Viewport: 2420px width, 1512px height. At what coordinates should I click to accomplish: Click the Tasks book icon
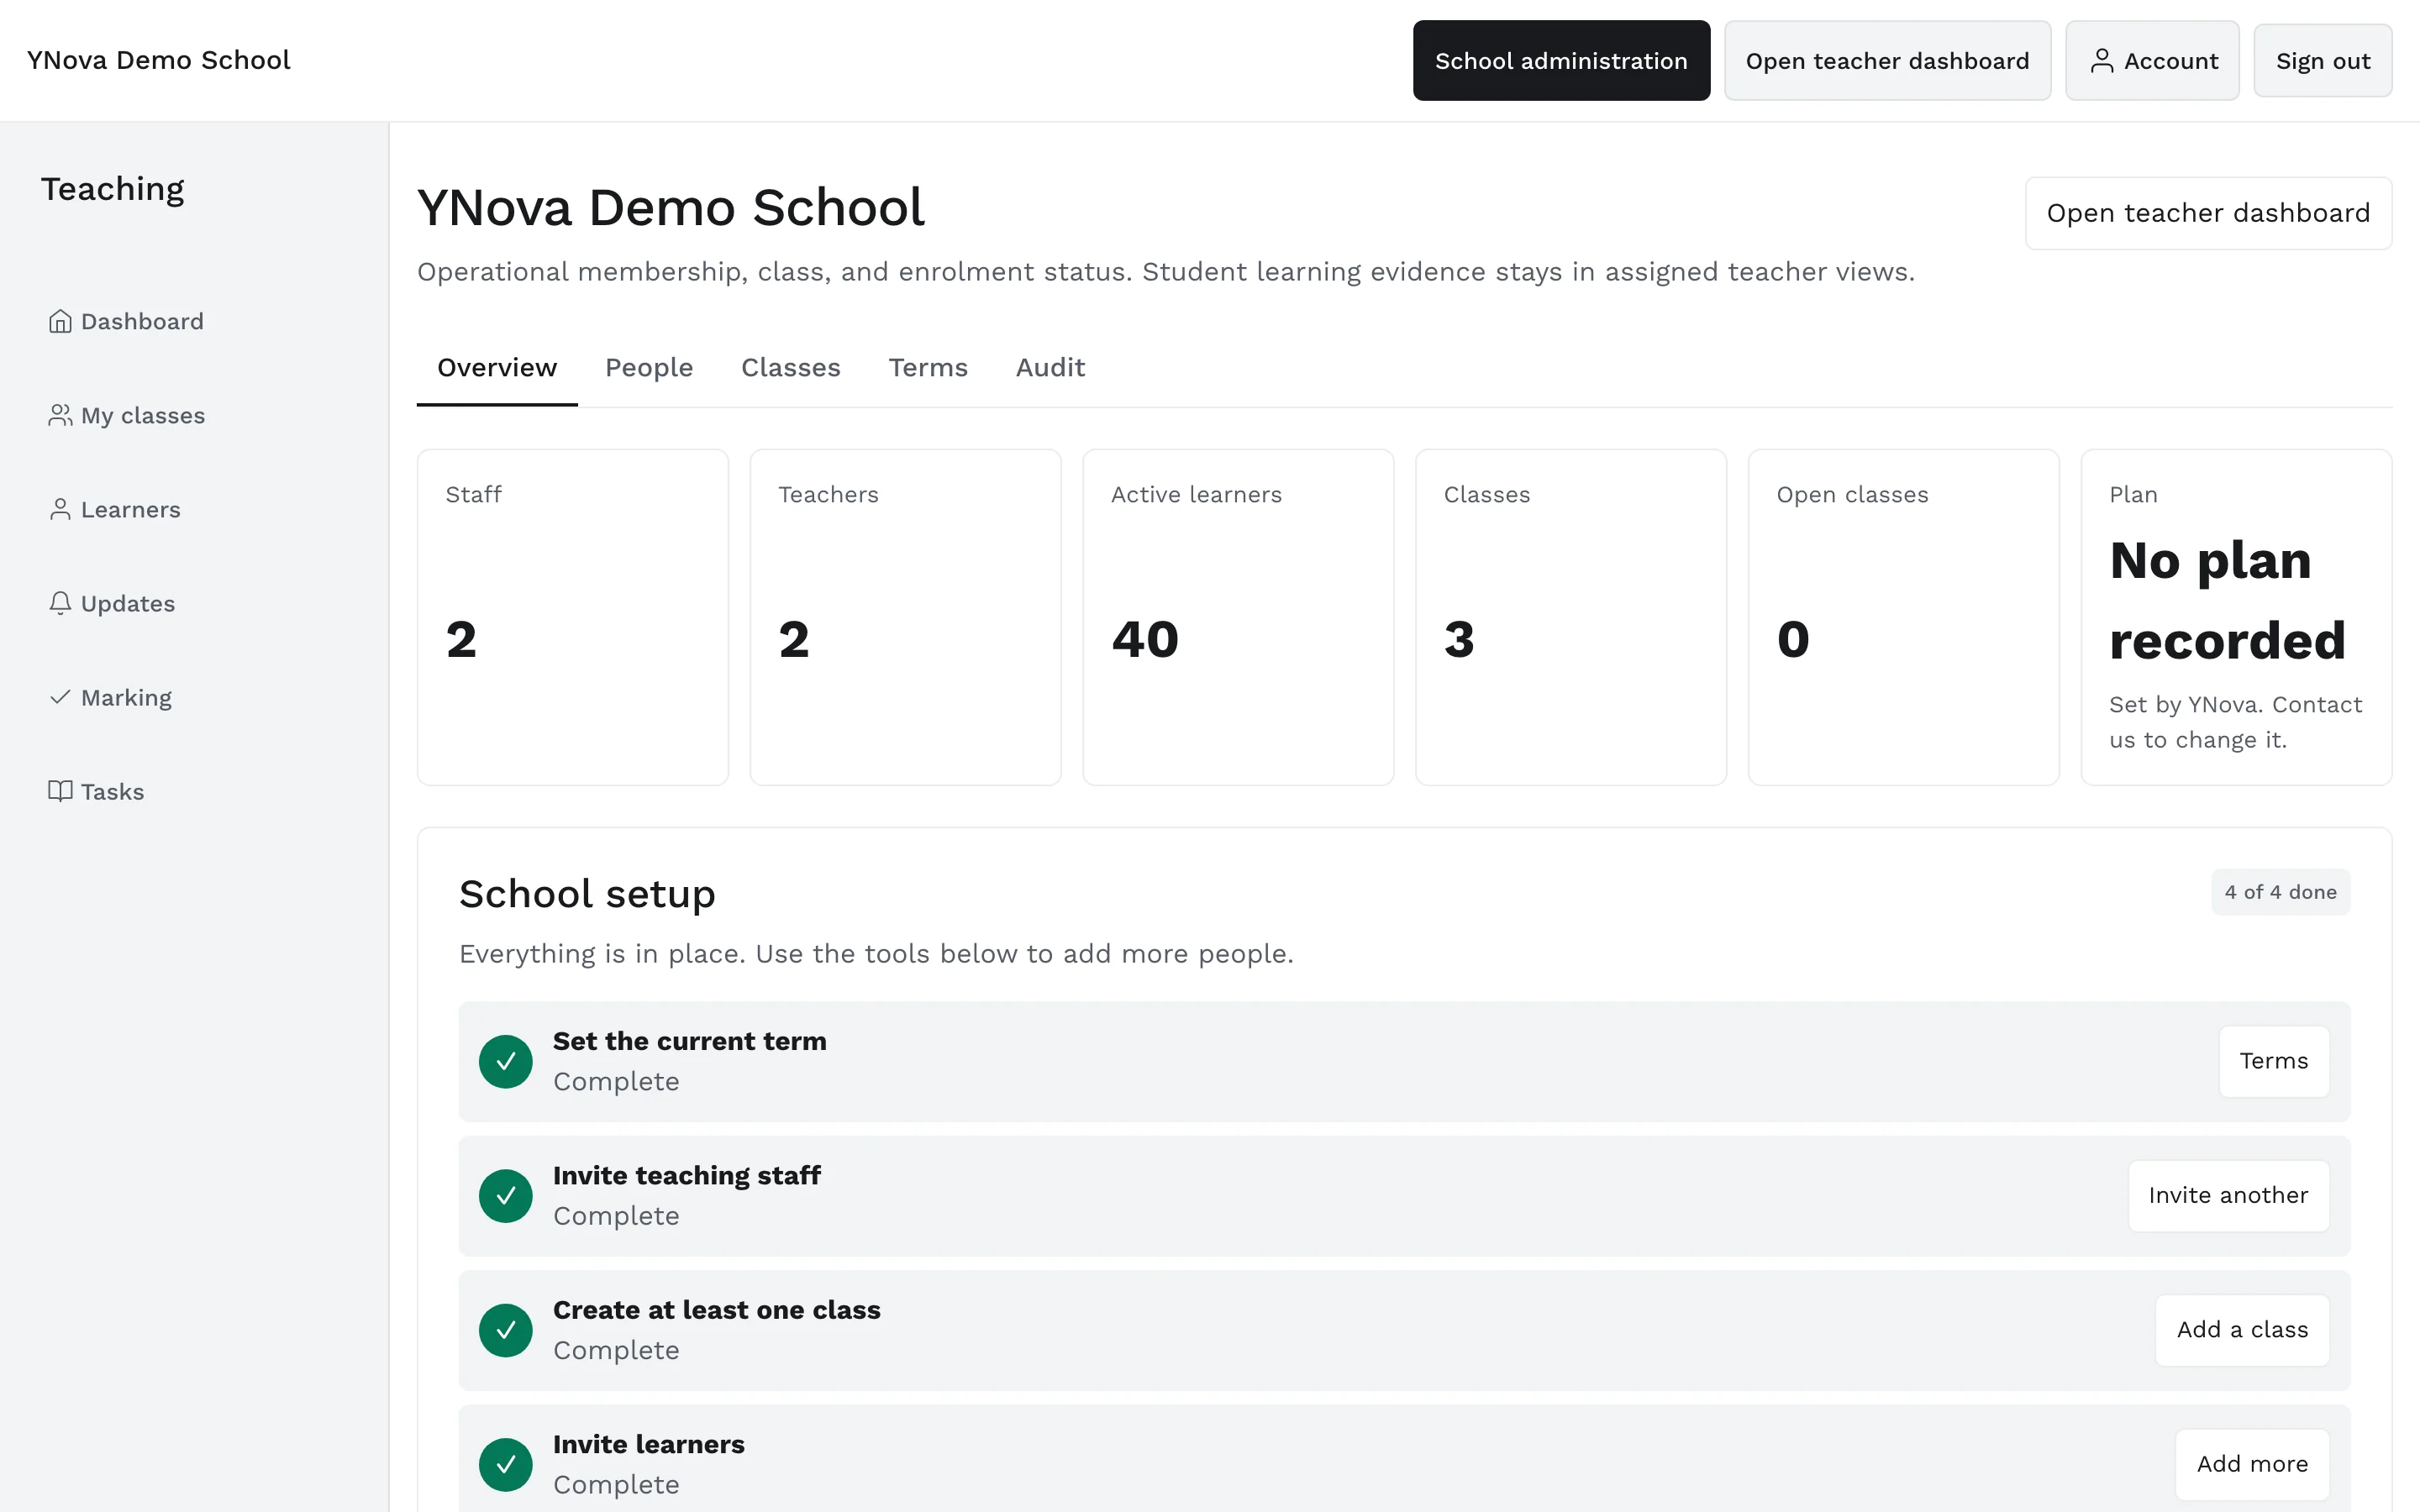[60, 791]
